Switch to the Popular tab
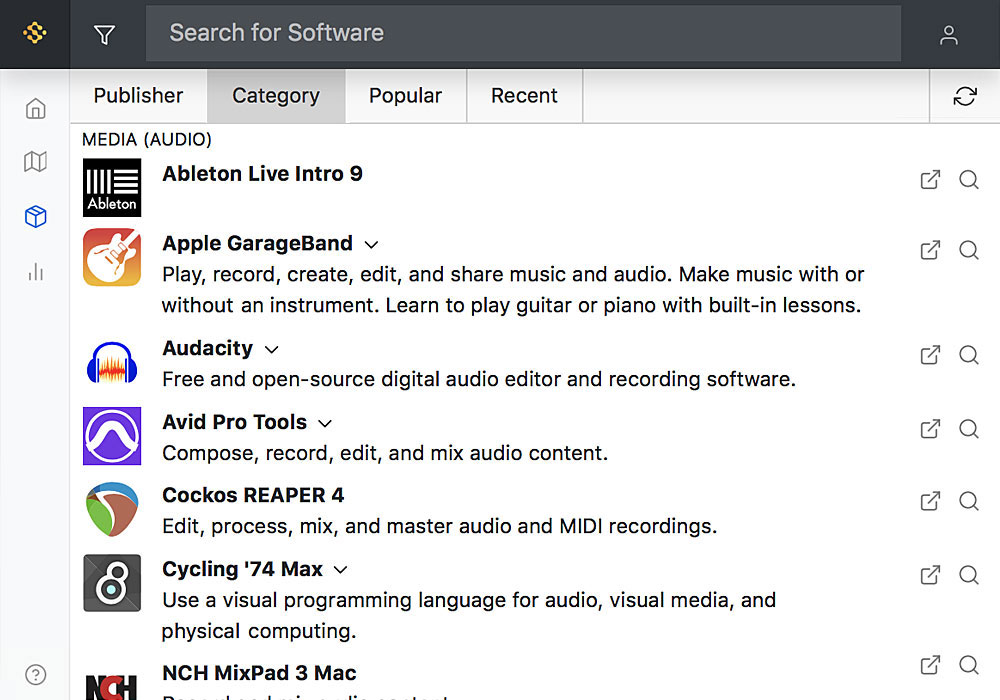This screenshot has height=700, width=1000. pos(406,96)
